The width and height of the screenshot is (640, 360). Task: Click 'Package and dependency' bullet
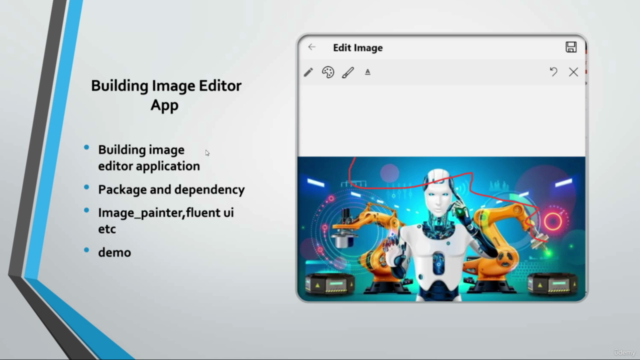[171, 189]
